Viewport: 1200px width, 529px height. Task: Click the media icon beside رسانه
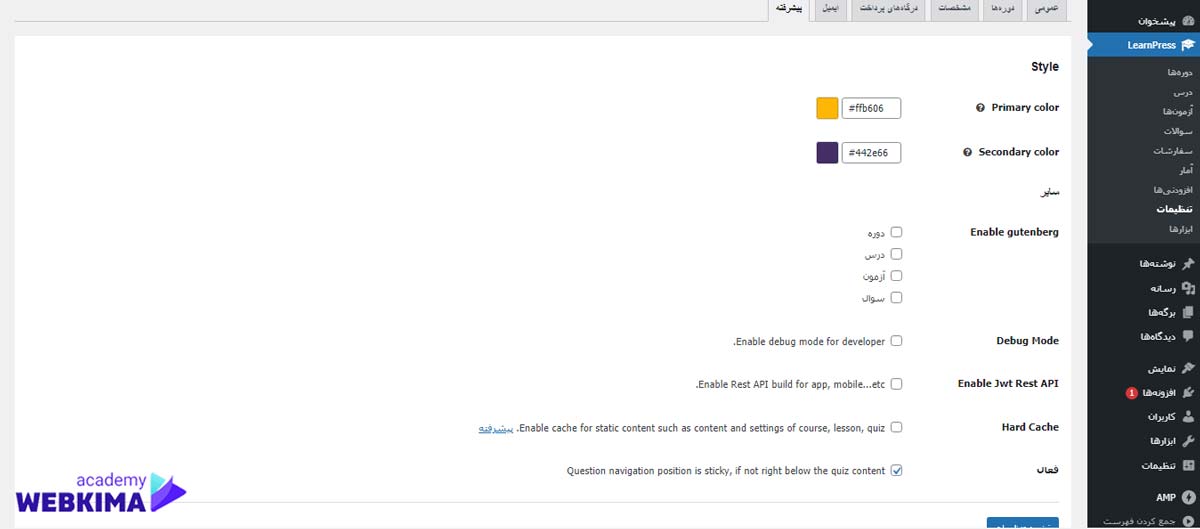[1187, 288]
